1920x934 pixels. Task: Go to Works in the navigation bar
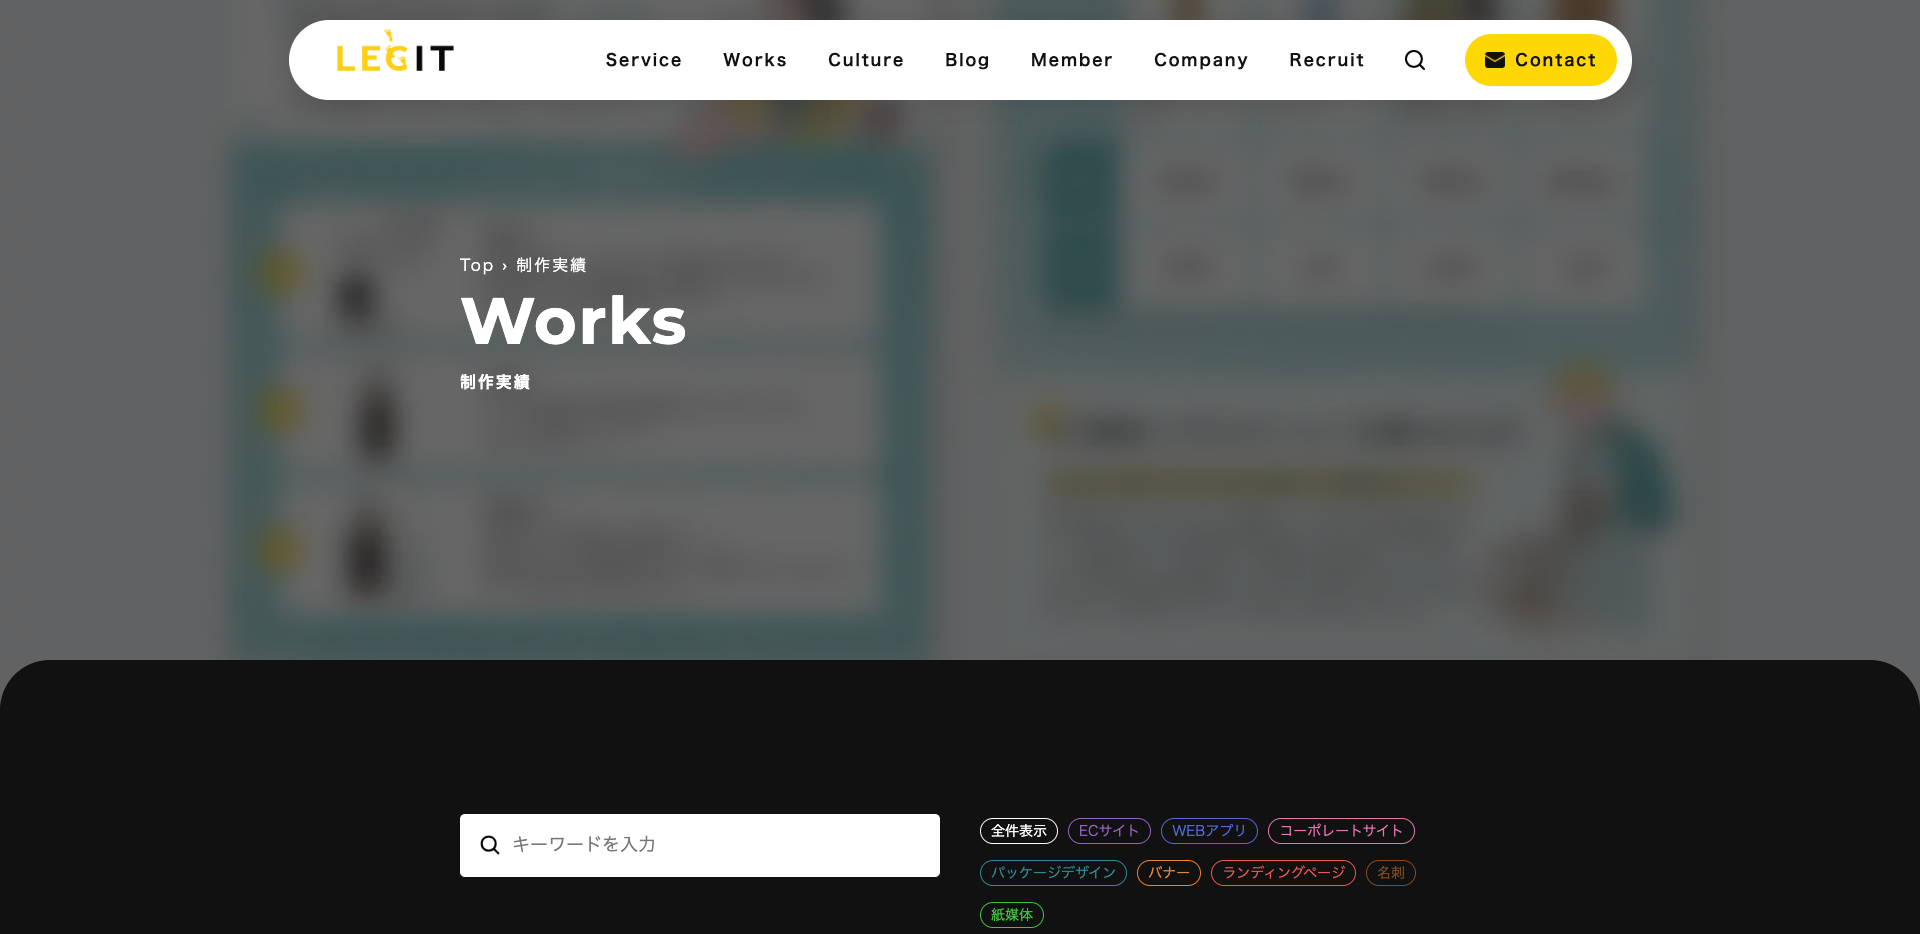pyautogui.click(x=755, y=60)
